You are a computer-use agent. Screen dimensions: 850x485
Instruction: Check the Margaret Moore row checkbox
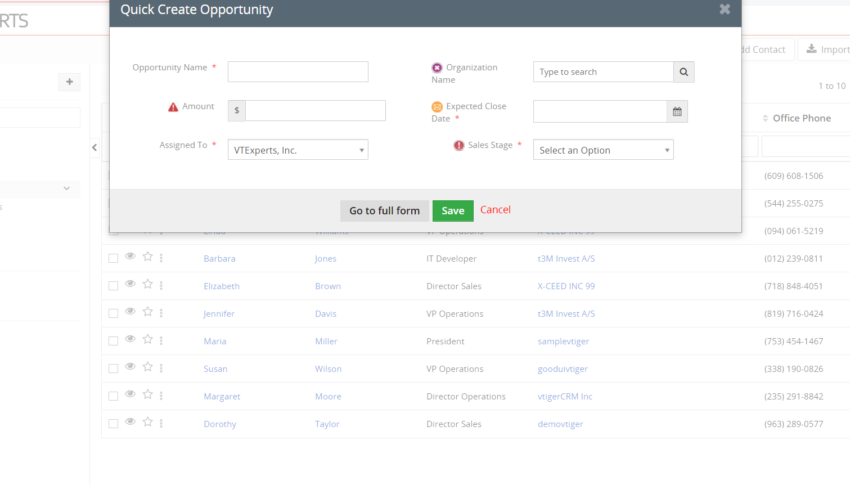(x=113, y=397)
